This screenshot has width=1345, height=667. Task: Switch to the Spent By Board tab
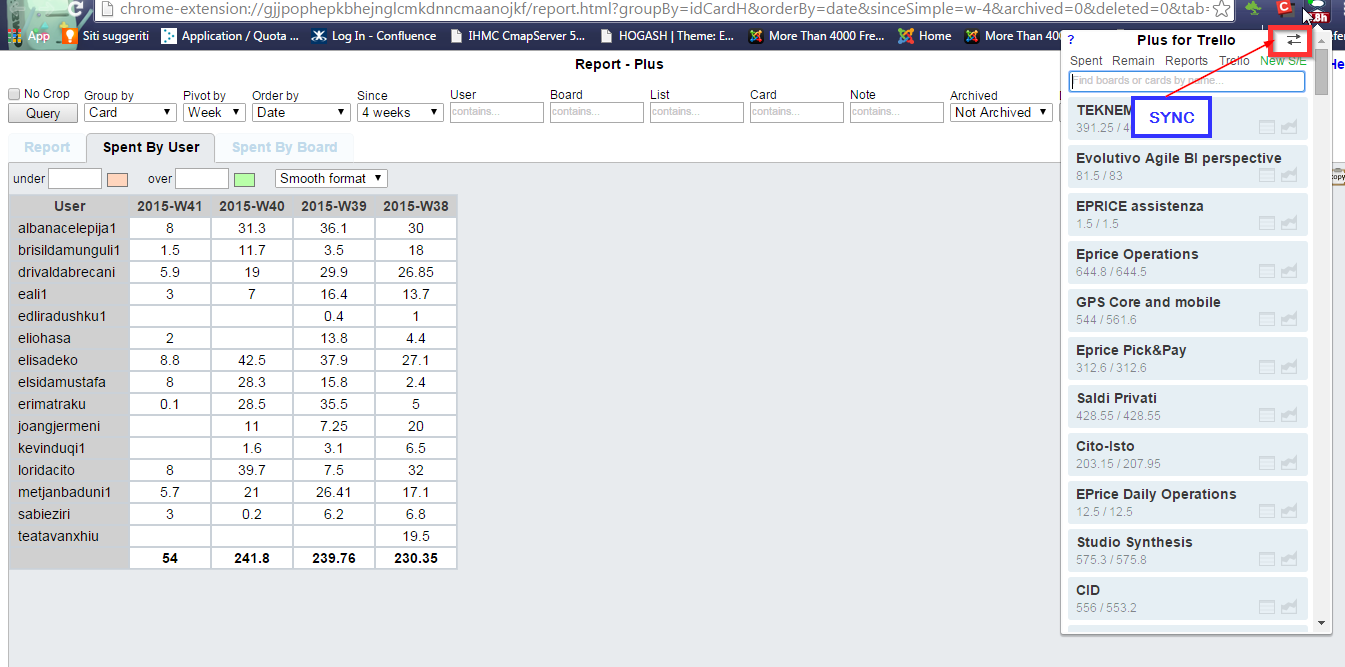[284, 147]
